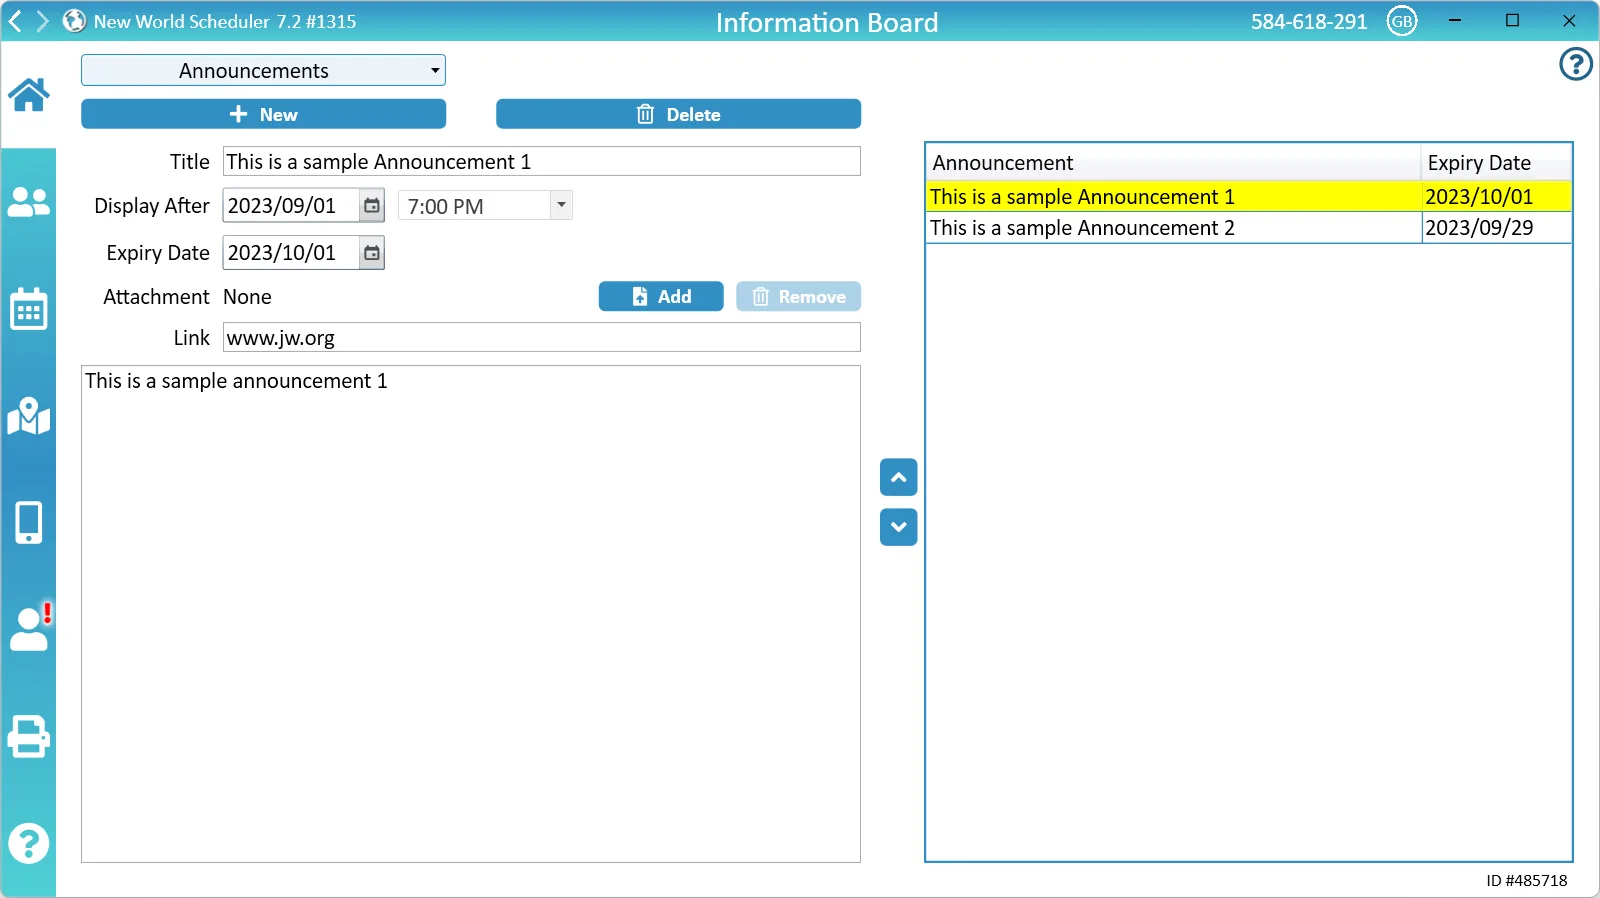Viewport: 1600px width, 898px height.
Task: Sort by the Announcement column header
Action: (x=1174, y=163)
